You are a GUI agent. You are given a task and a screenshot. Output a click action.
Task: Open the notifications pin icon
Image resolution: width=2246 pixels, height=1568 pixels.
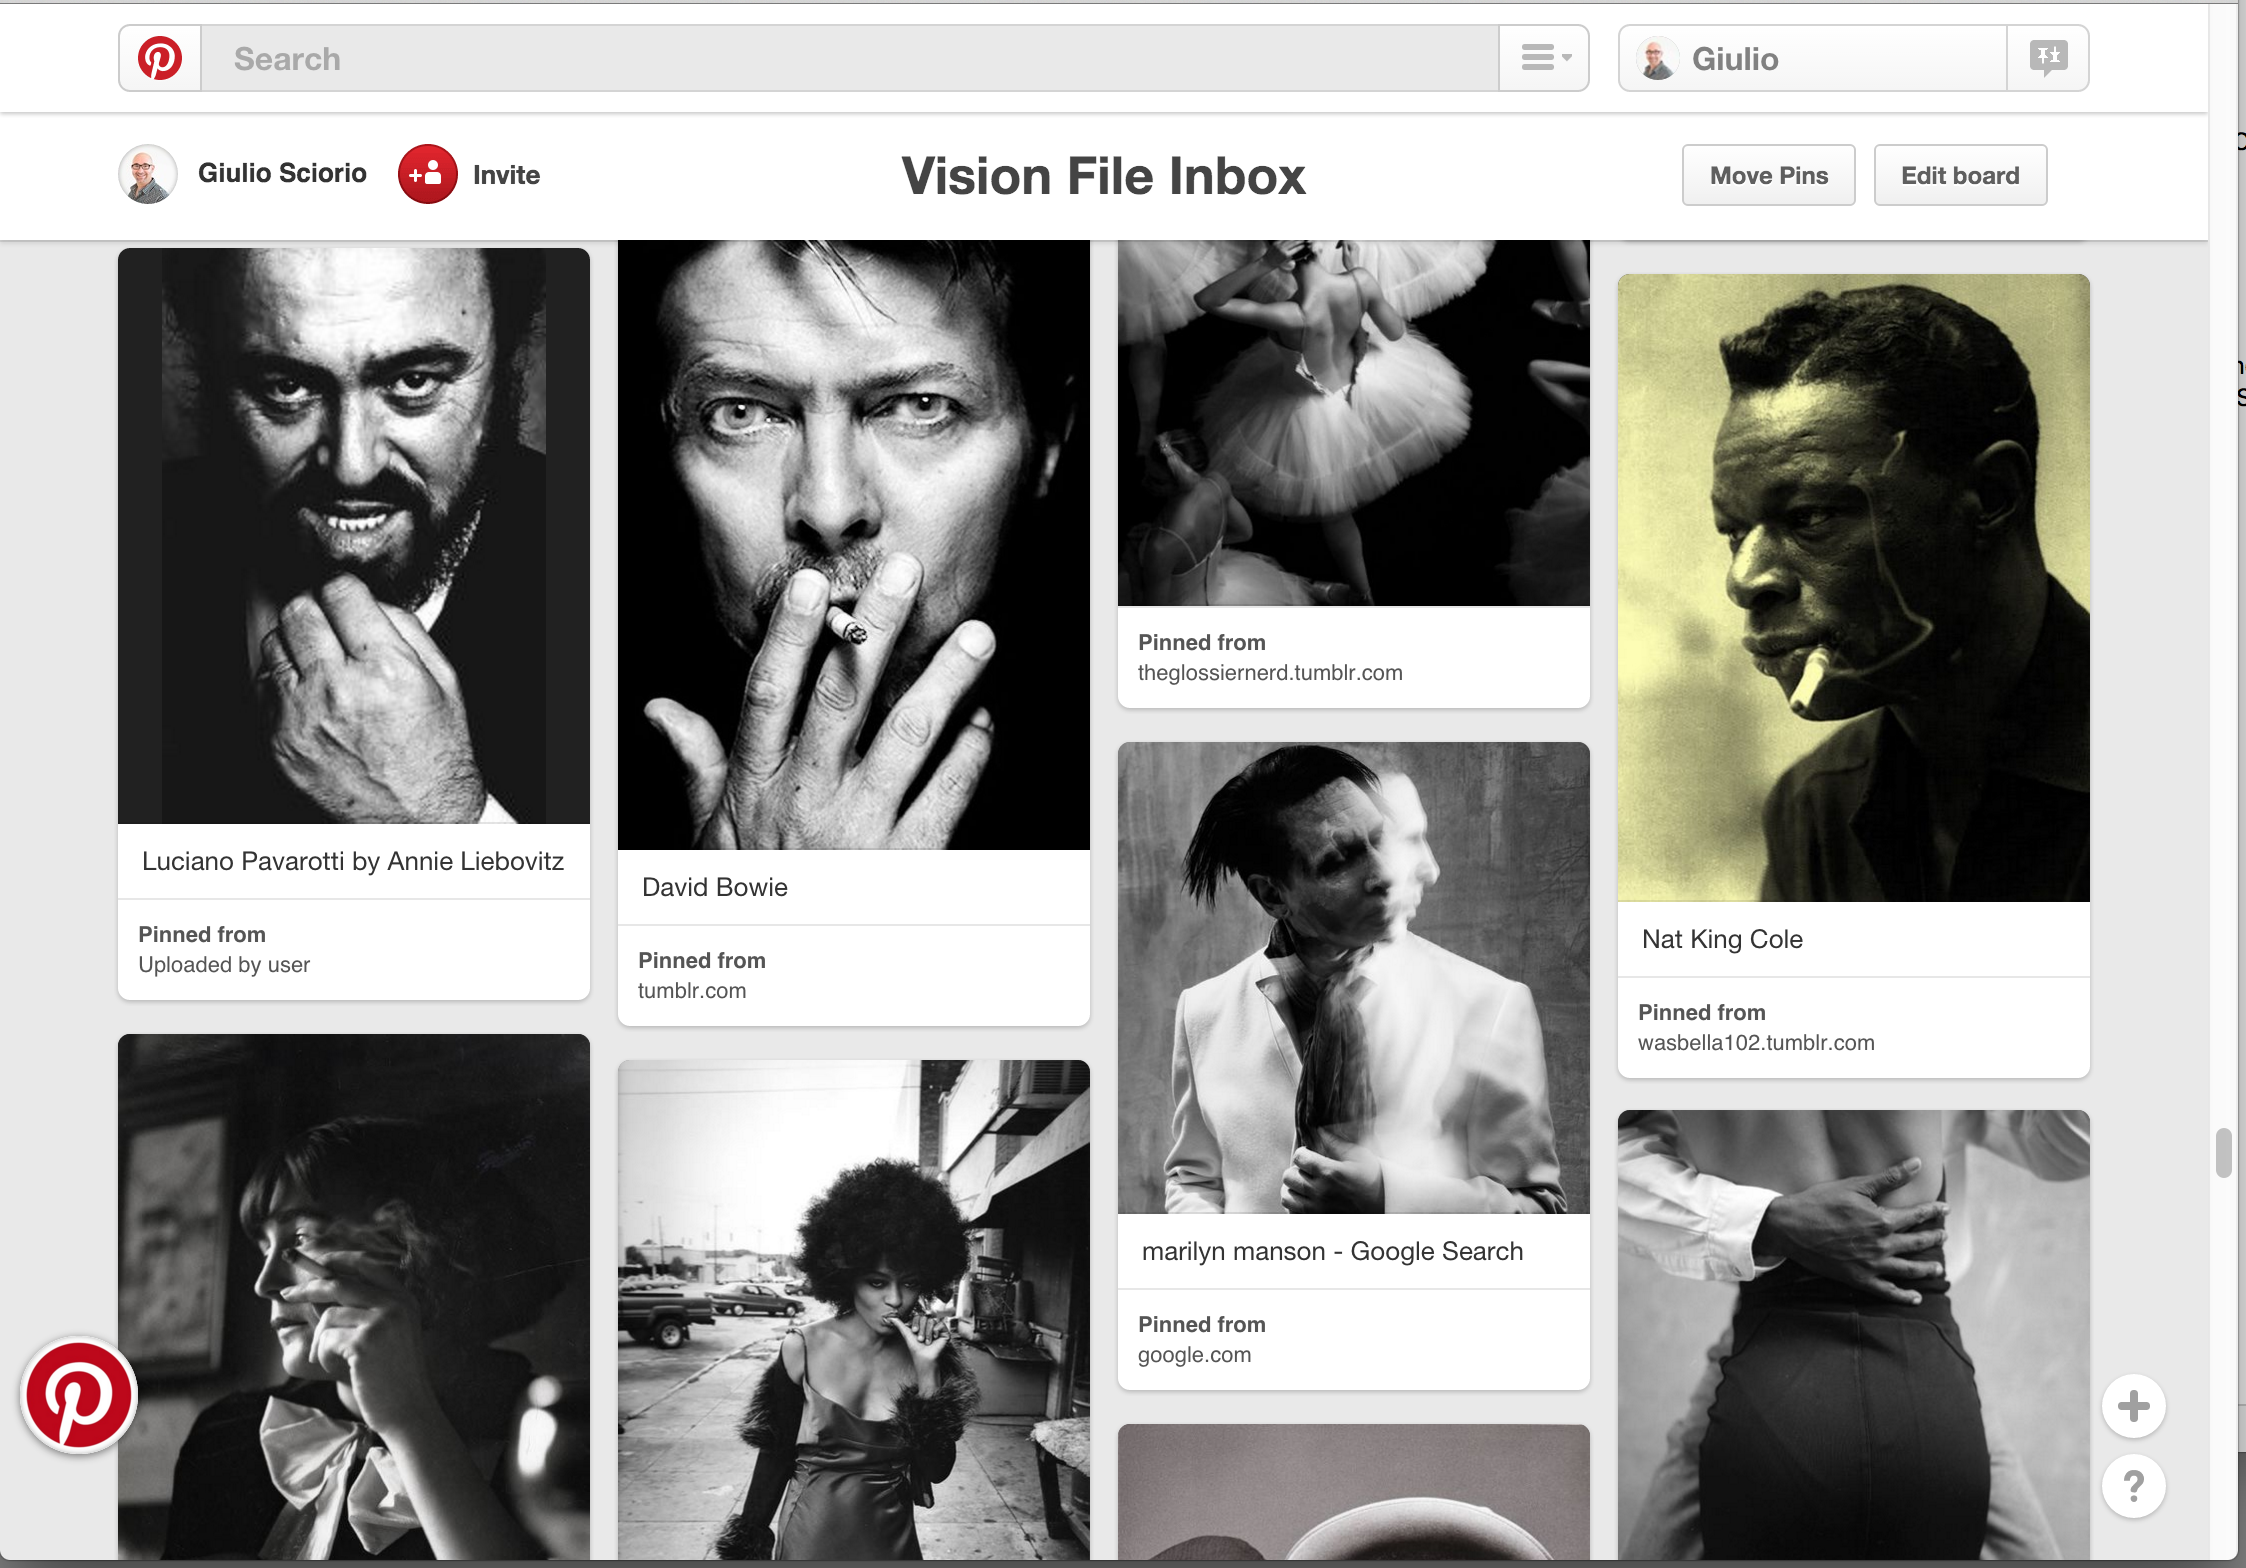(2048, 58)
